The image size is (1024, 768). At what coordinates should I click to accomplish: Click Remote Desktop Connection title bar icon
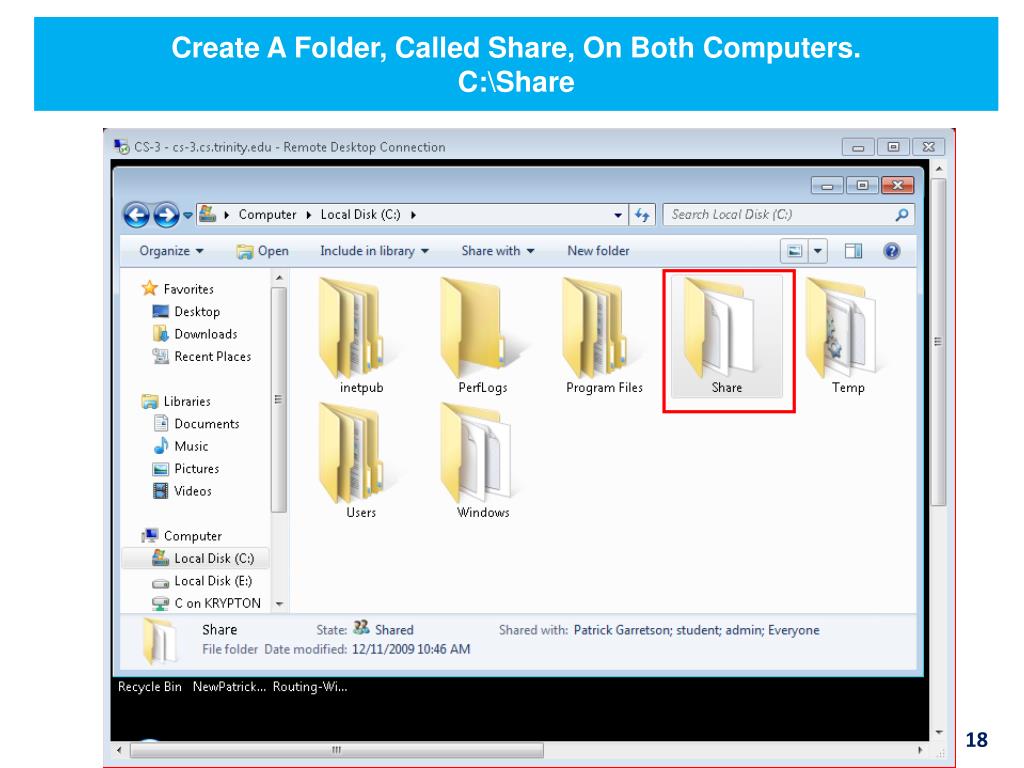click(x=121, y=146)
